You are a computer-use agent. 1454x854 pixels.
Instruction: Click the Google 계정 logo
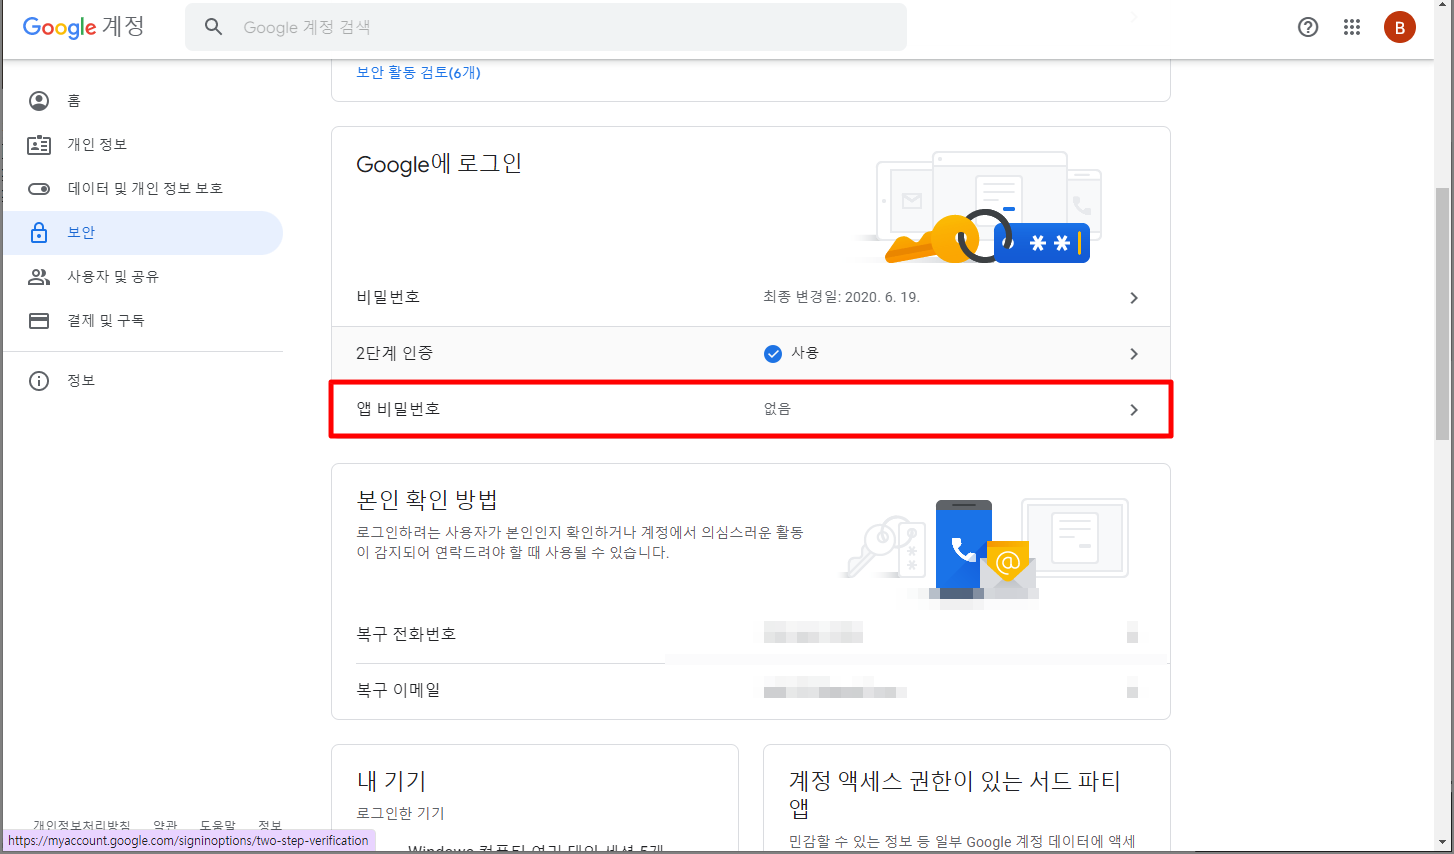[84, 27]
